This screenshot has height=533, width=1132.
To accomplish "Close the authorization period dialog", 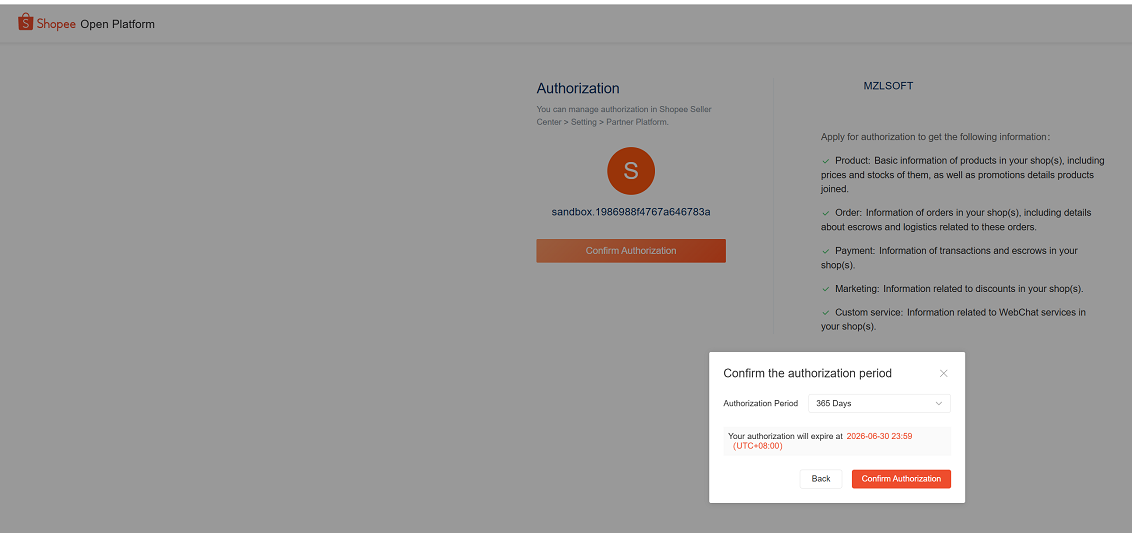I will coord(943,373).
